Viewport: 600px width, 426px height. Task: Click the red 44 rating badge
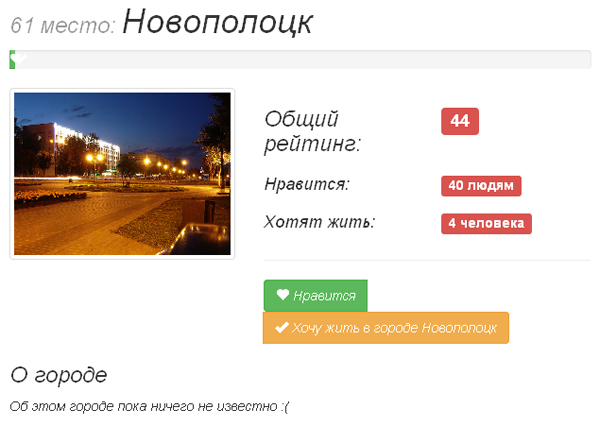click(x=460, y=121)
